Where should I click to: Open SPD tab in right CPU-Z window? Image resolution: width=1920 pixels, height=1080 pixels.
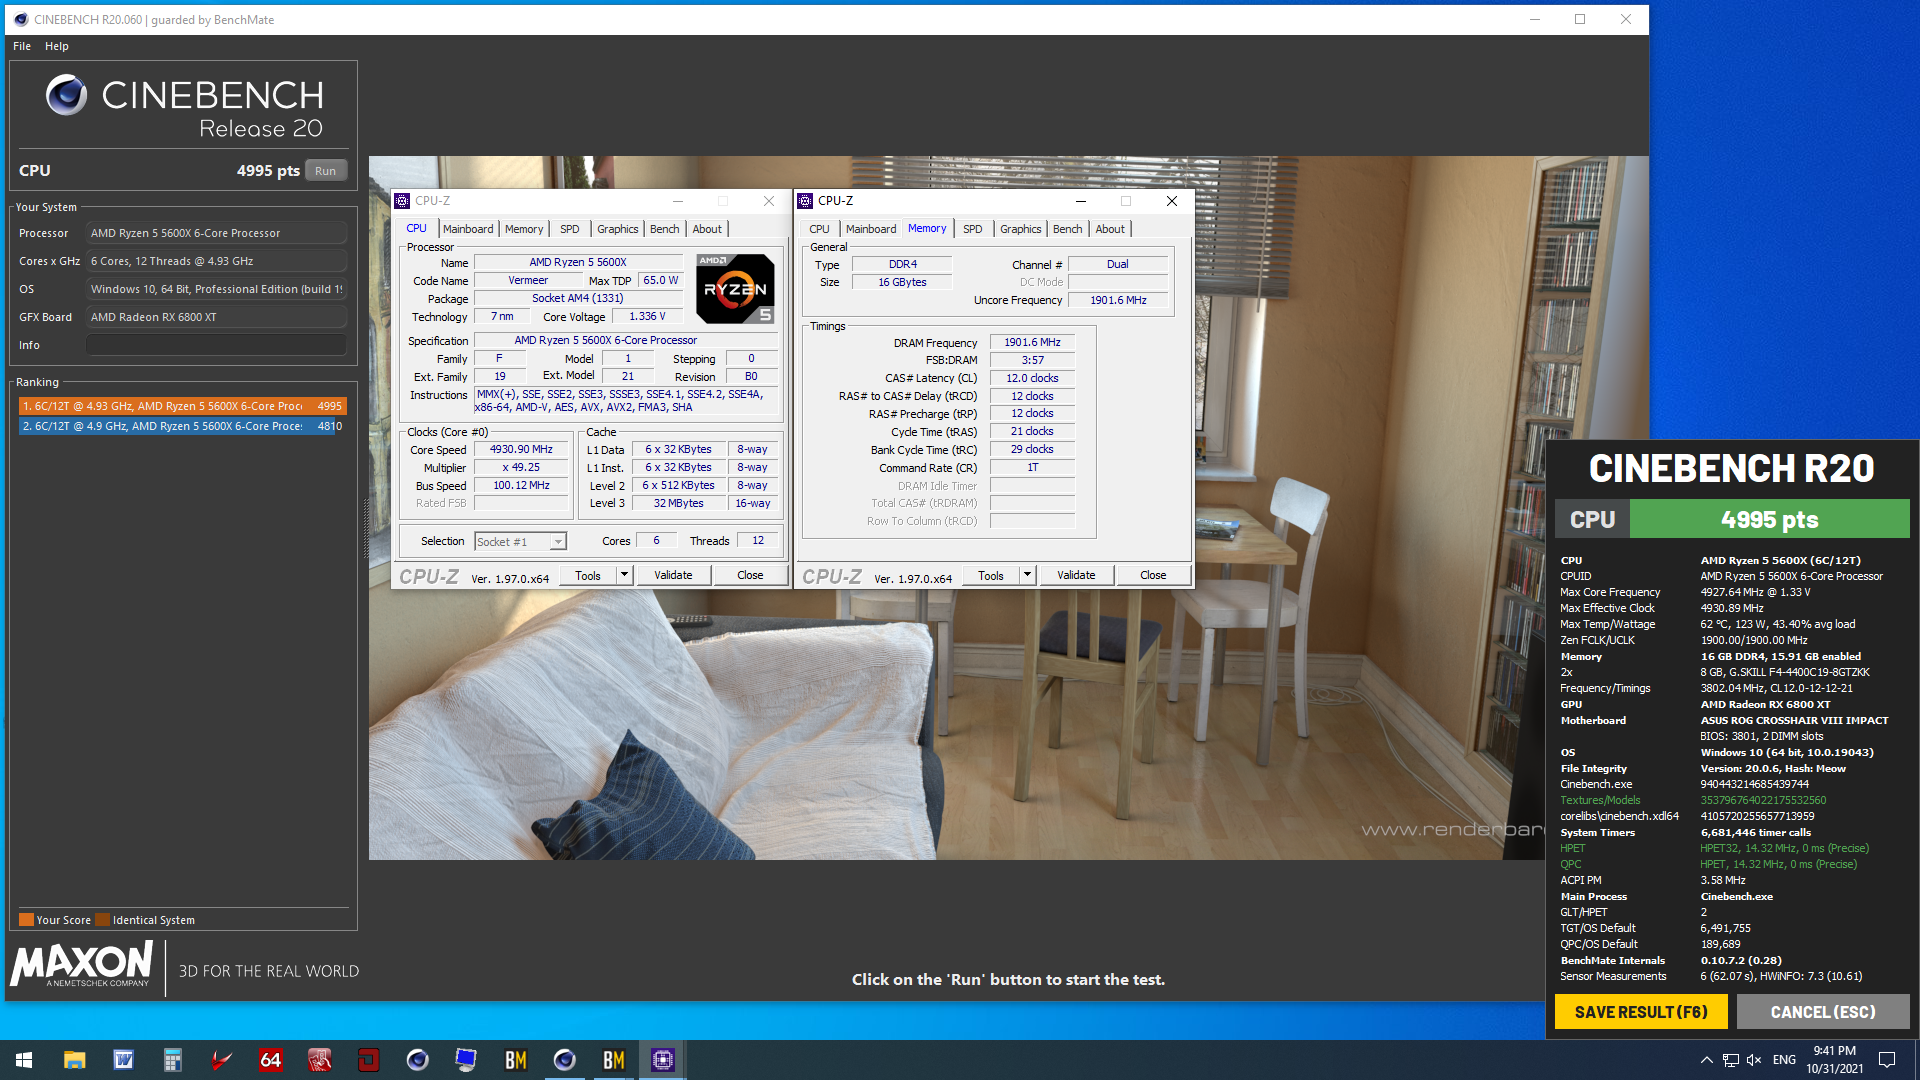tap(973, 229)
